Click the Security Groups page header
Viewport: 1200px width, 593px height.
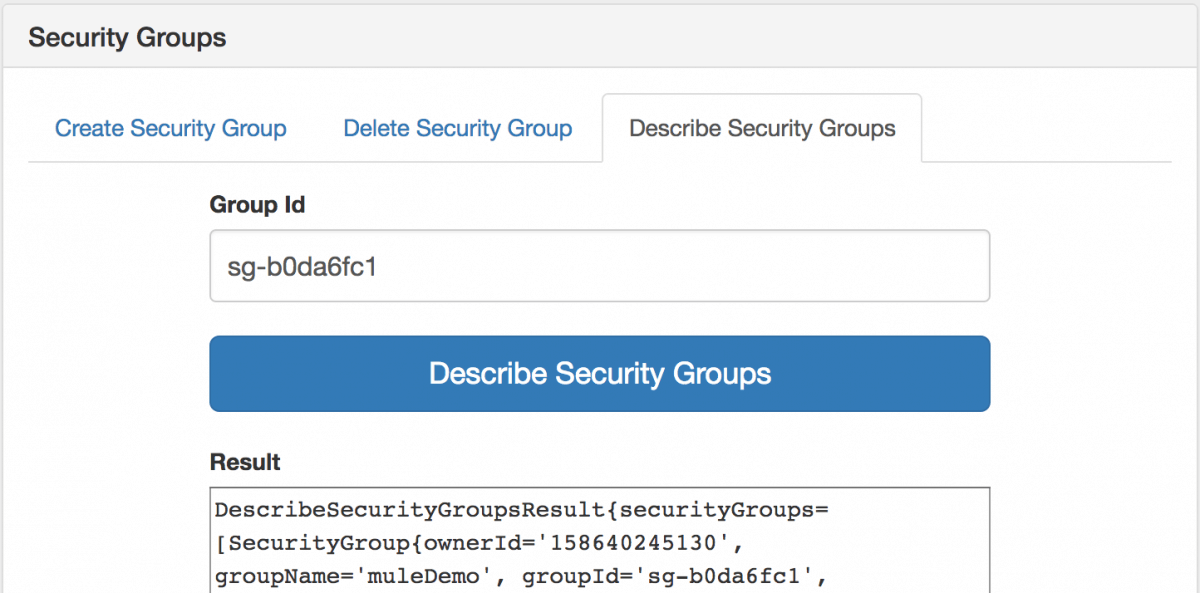click(x=127, y=37)
